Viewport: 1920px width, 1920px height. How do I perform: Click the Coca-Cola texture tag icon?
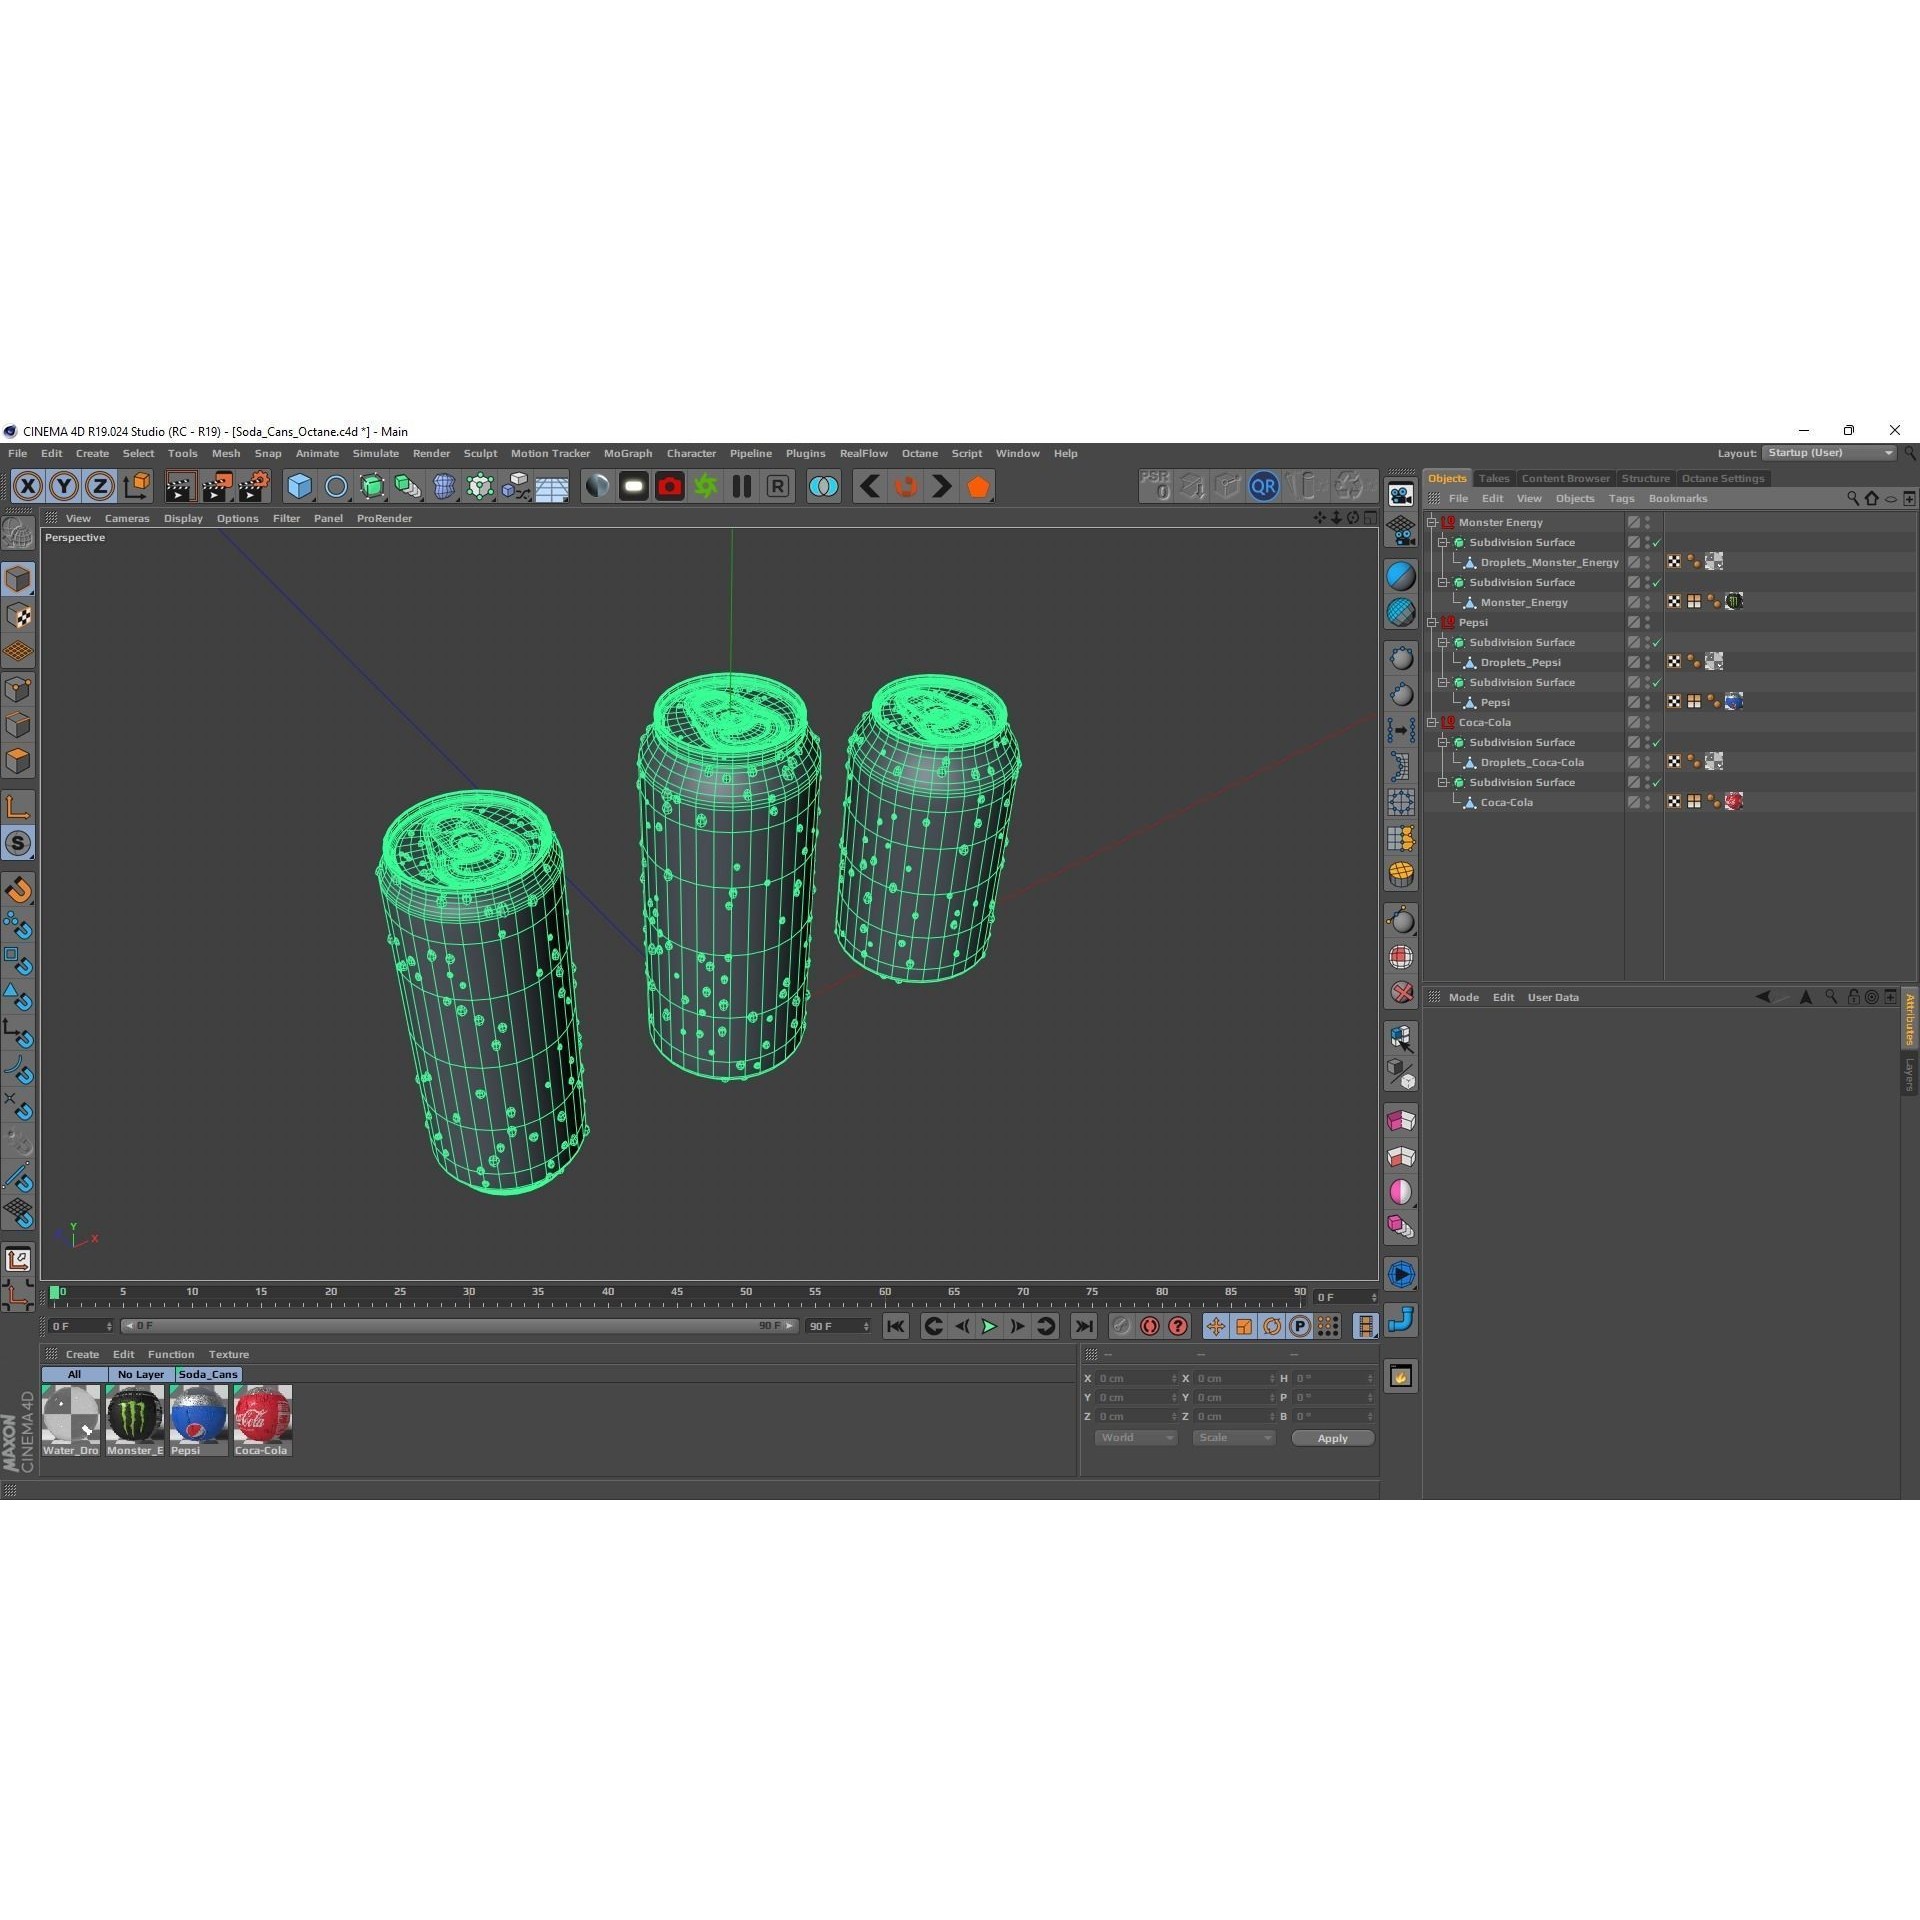point(1734,801)
